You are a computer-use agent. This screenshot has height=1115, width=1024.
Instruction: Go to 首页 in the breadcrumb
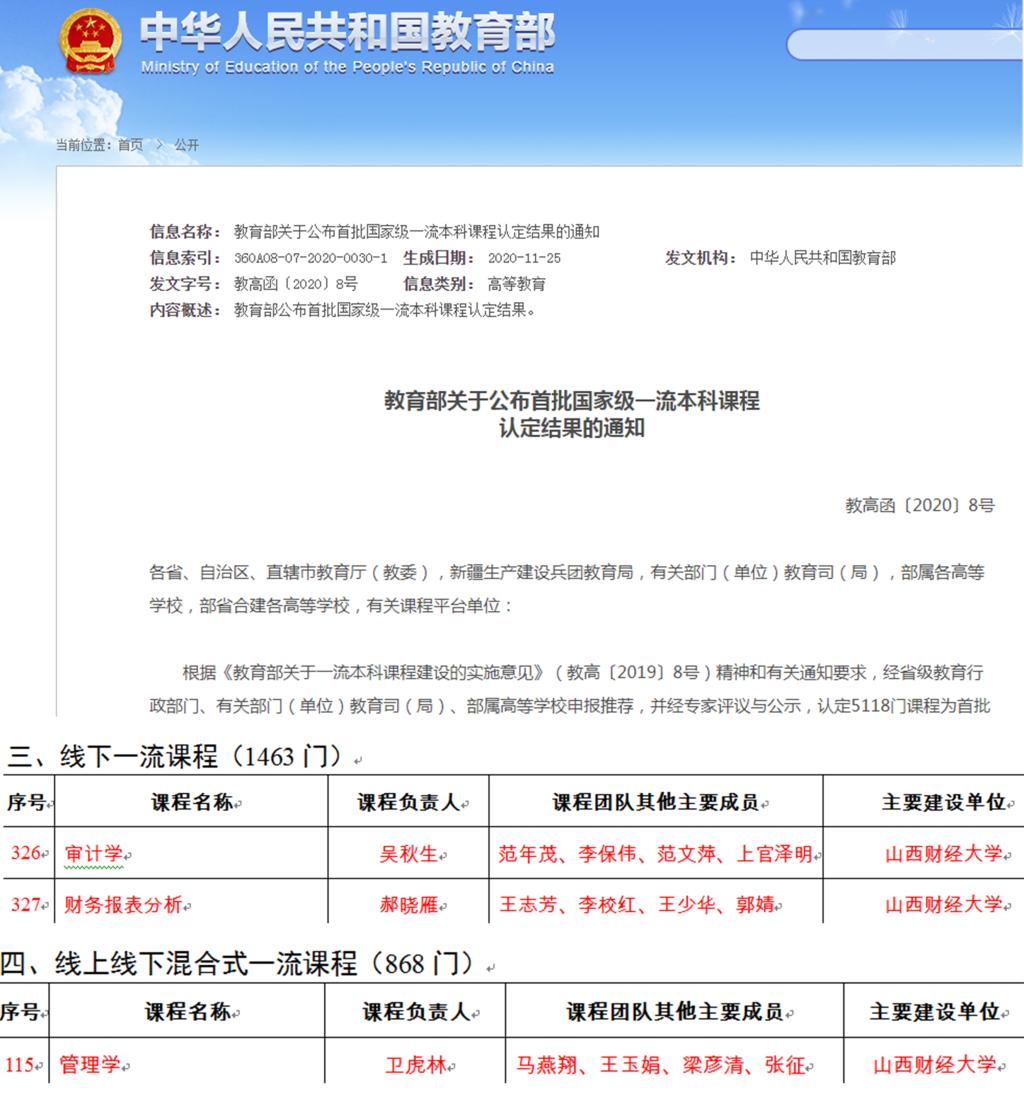tap(130, 145)
